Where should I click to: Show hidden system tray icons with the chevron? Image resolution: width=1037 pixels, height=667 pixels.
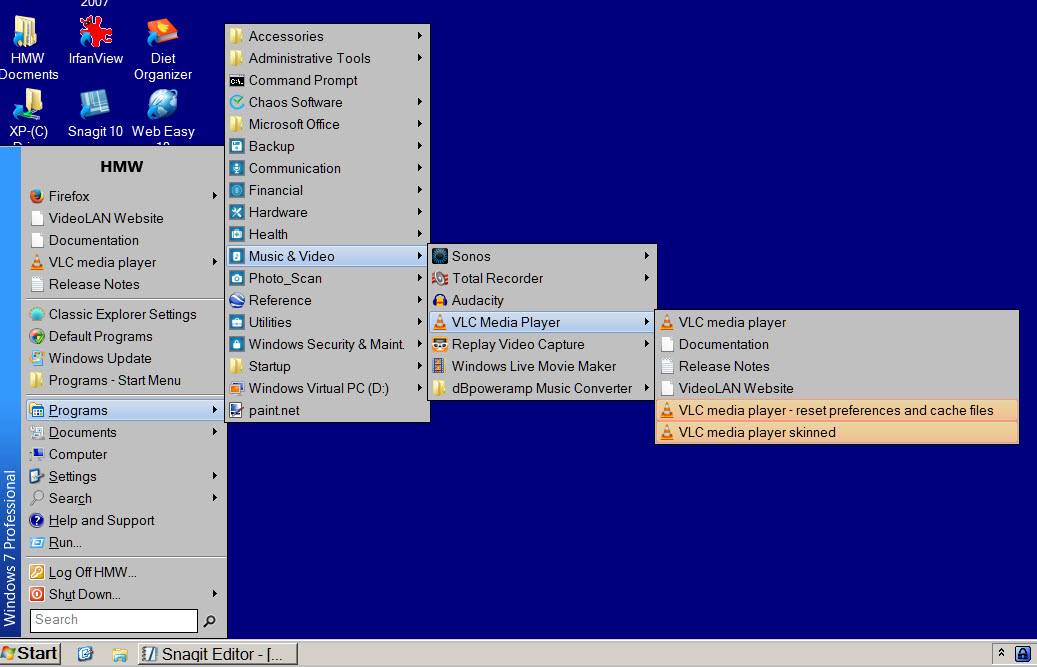(x=1000, y=653)
